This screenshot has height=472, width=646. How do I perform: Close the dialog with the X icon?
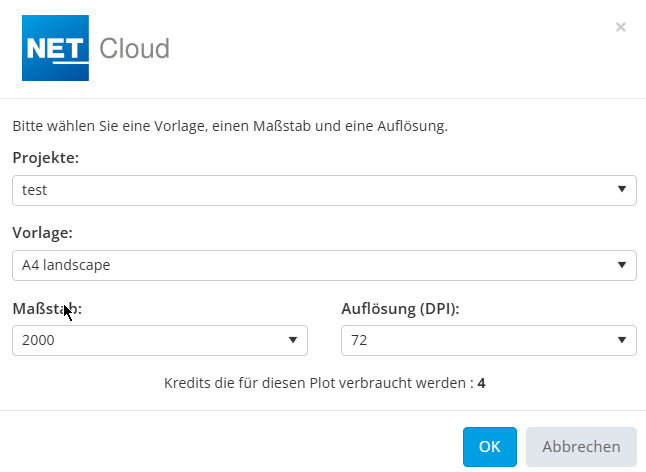tap(621, 27)
